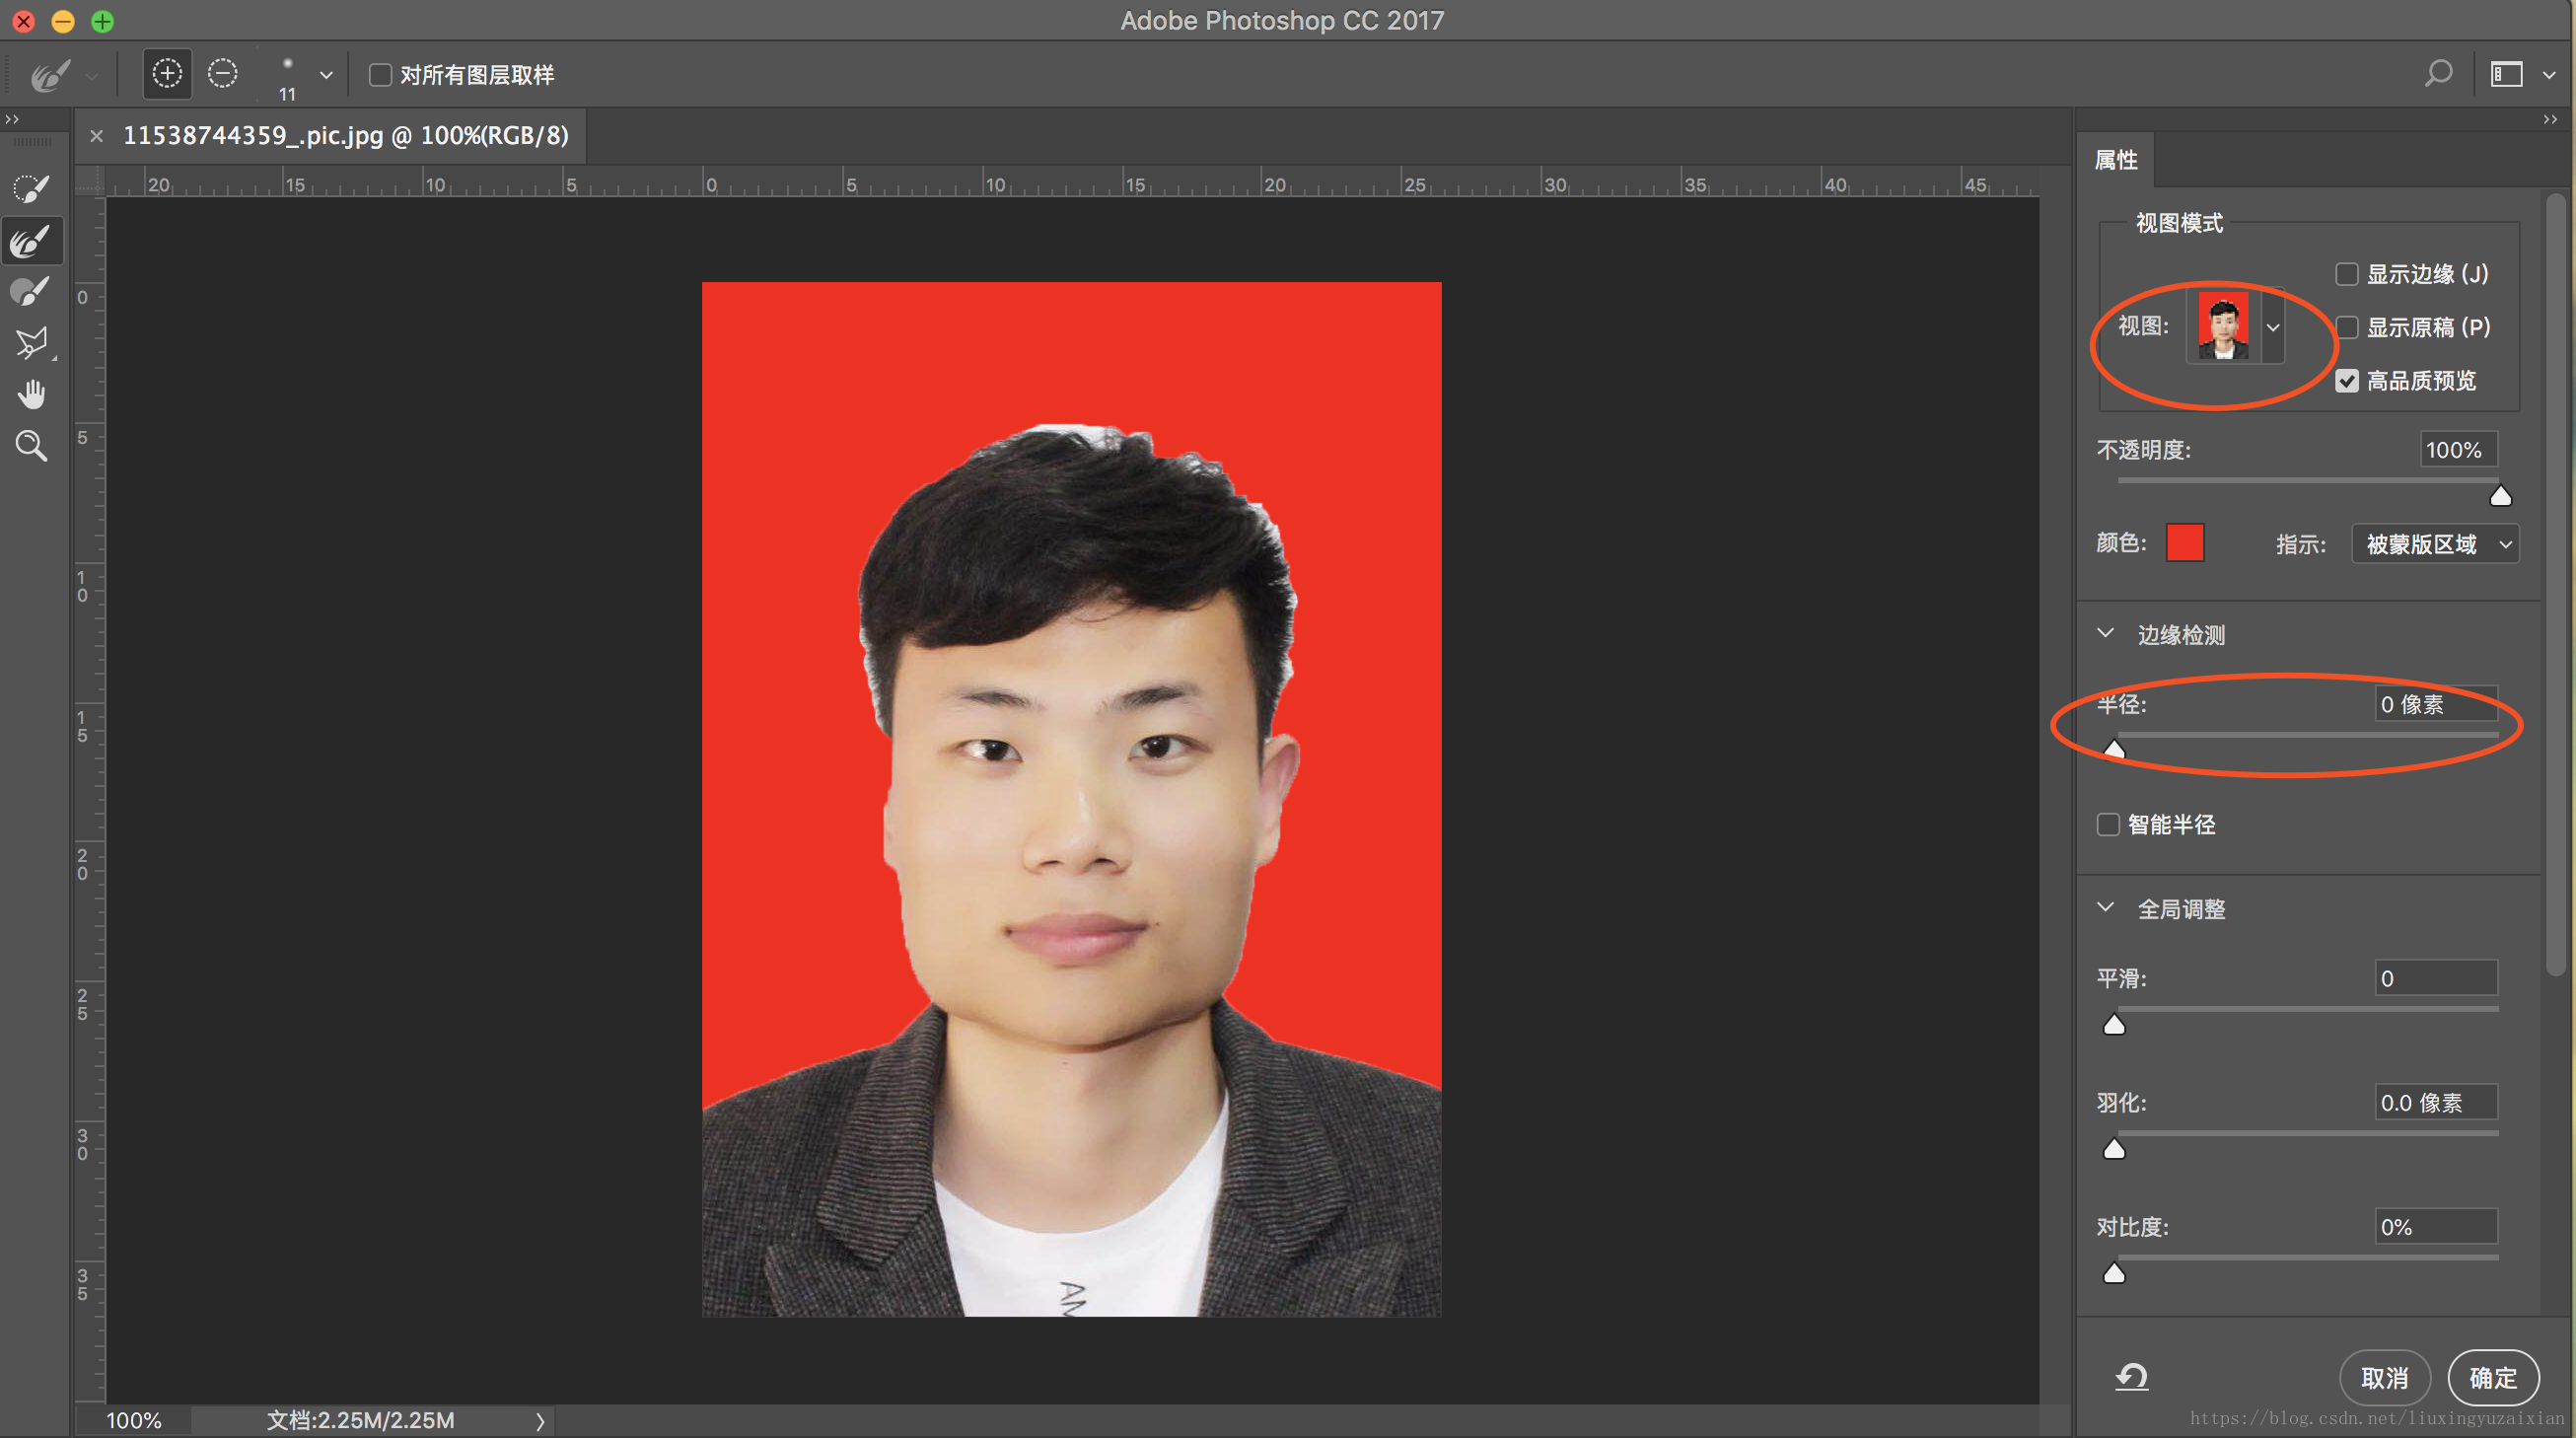Click the red 颜色 swatch
The image size is (2576, 1438).
click(2184, 543)
